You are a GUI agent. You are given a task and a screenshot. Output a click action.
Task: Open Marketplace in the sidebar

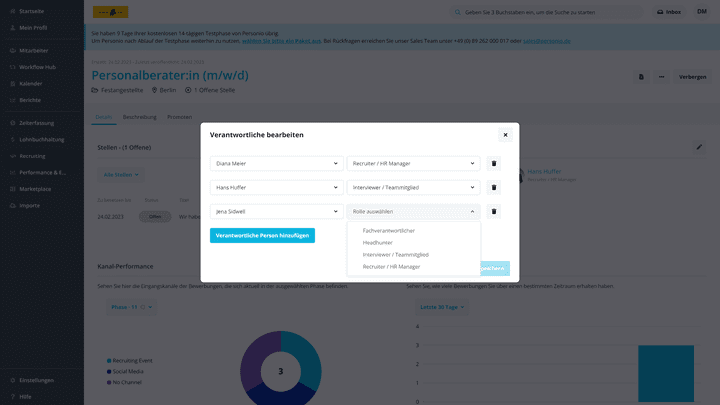pos(35,189)
